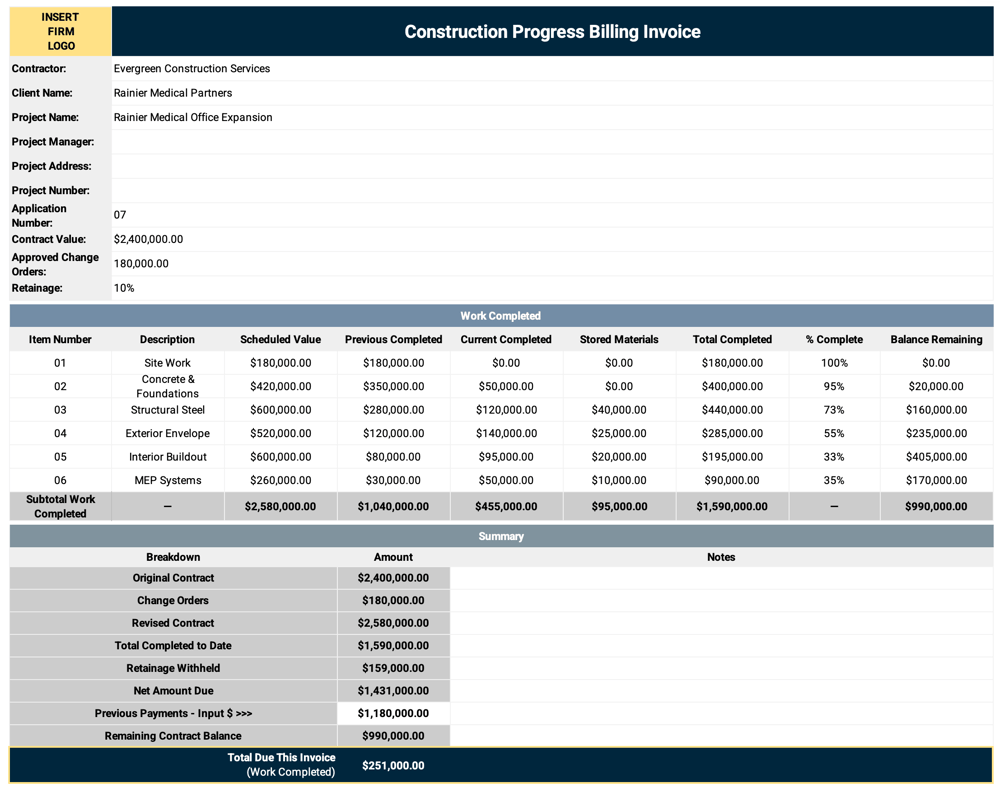Viewport: 1000px width, 792px height.
Task: Select subtotal stored materials $95,000.00
Action: [619, 506]
